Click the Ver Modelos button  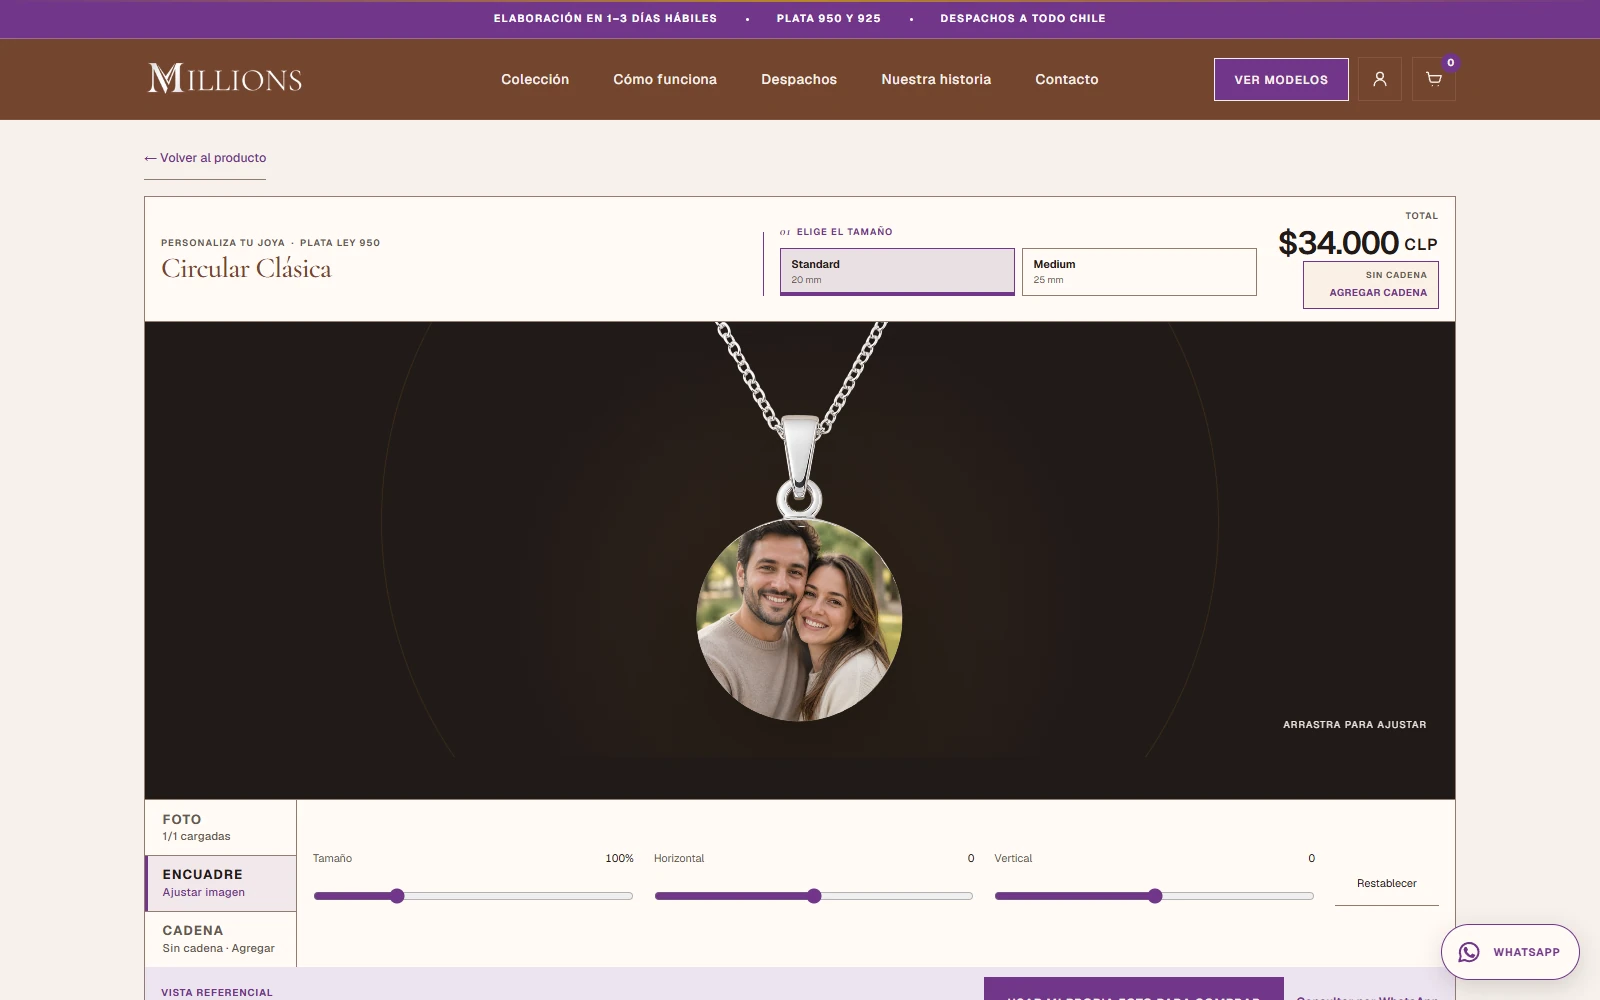click(x=1281, y=79)
